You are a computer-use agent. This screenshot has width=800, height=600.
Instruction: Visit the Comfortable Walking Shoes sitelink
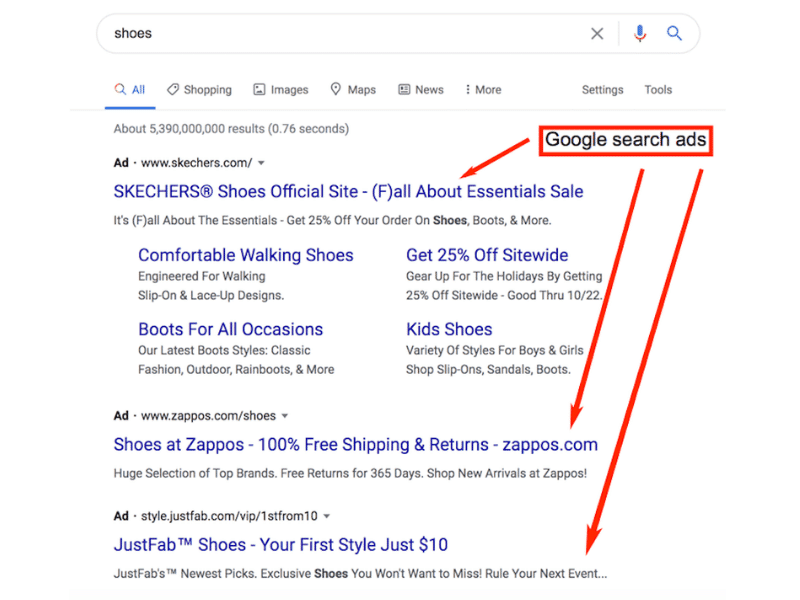(245, 255)
